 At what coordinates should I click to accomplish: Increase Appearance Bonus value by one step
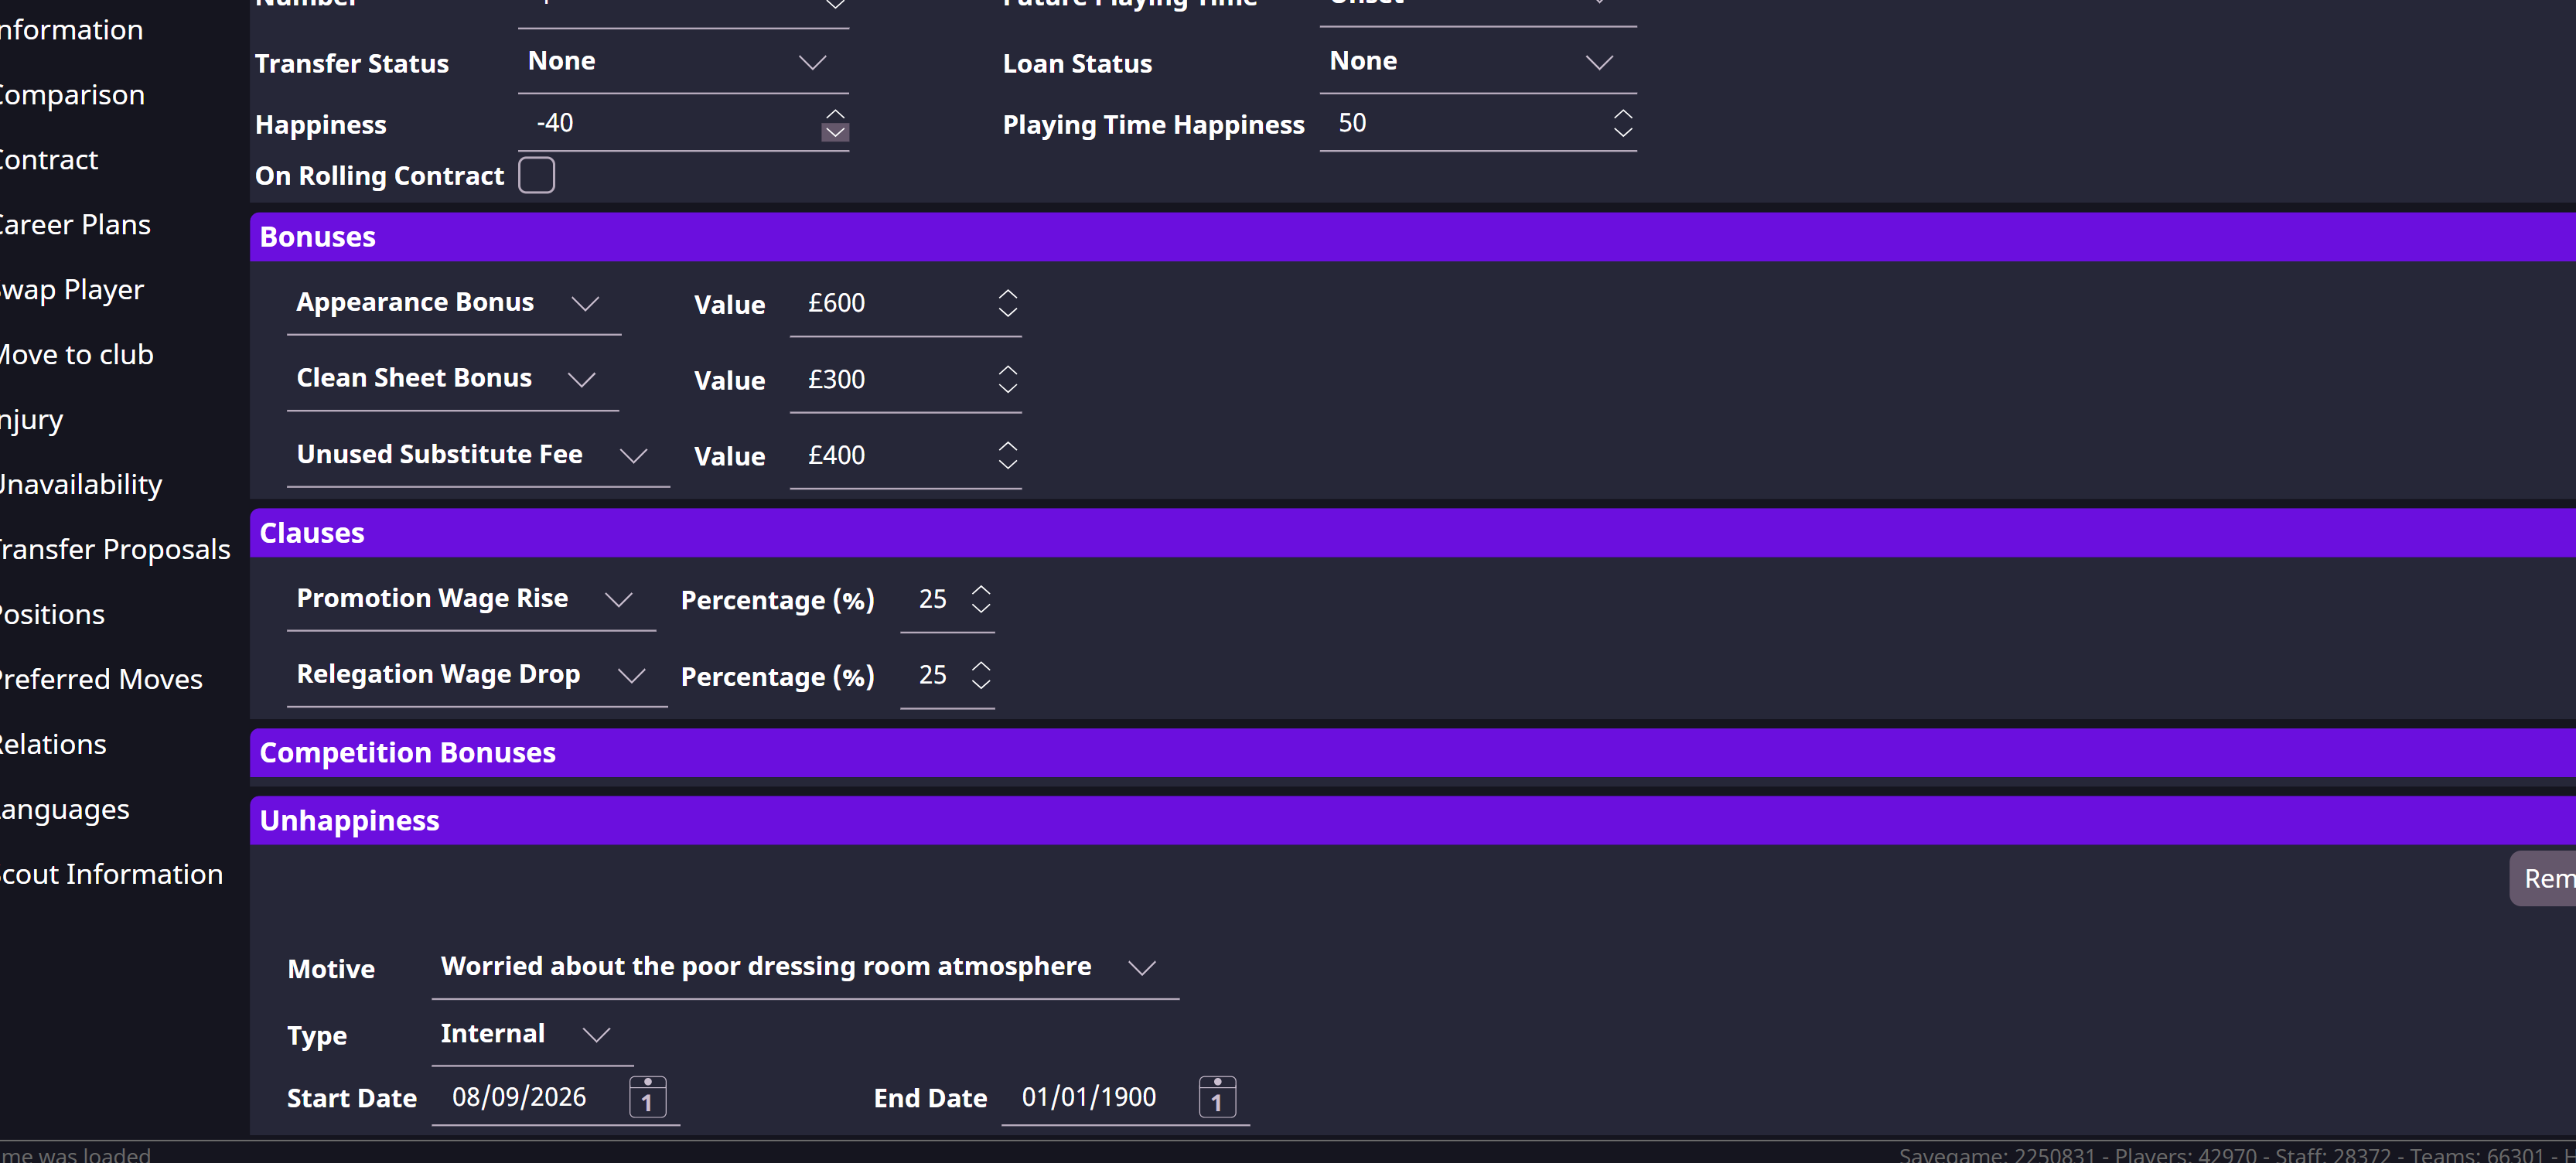click(1007, 294)
